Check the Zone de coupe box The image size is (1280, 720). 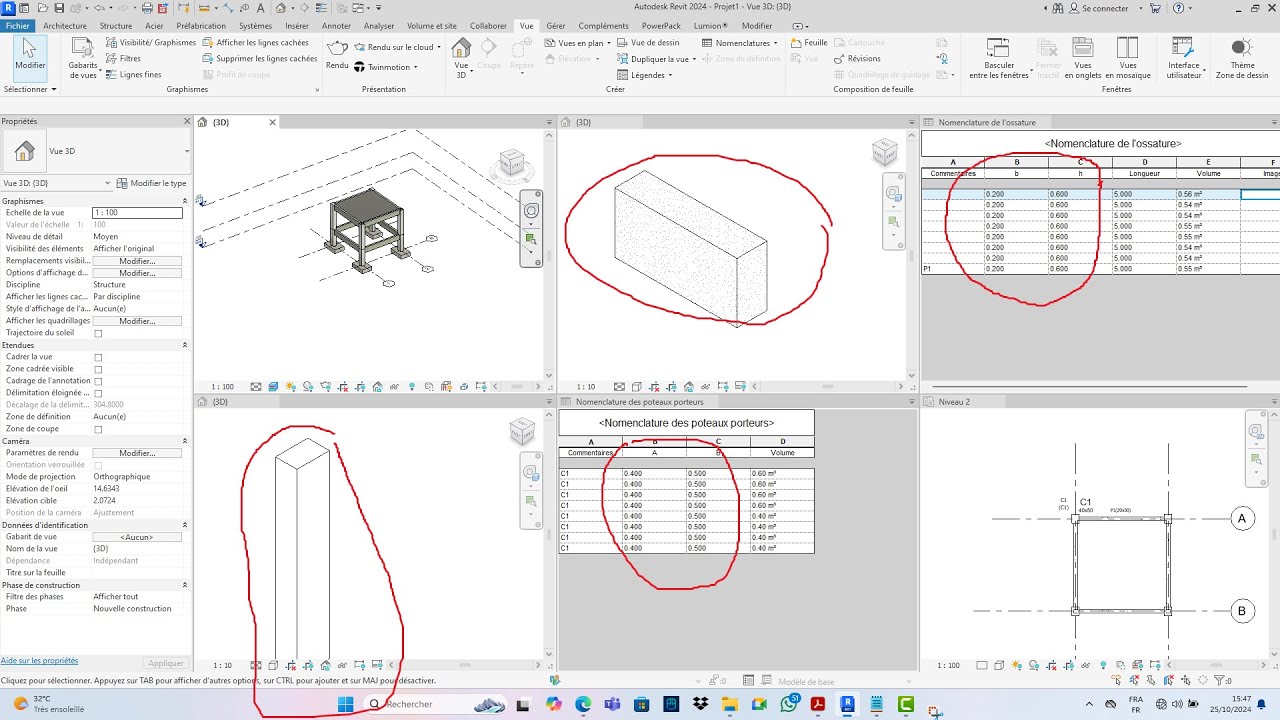(98, 429)
